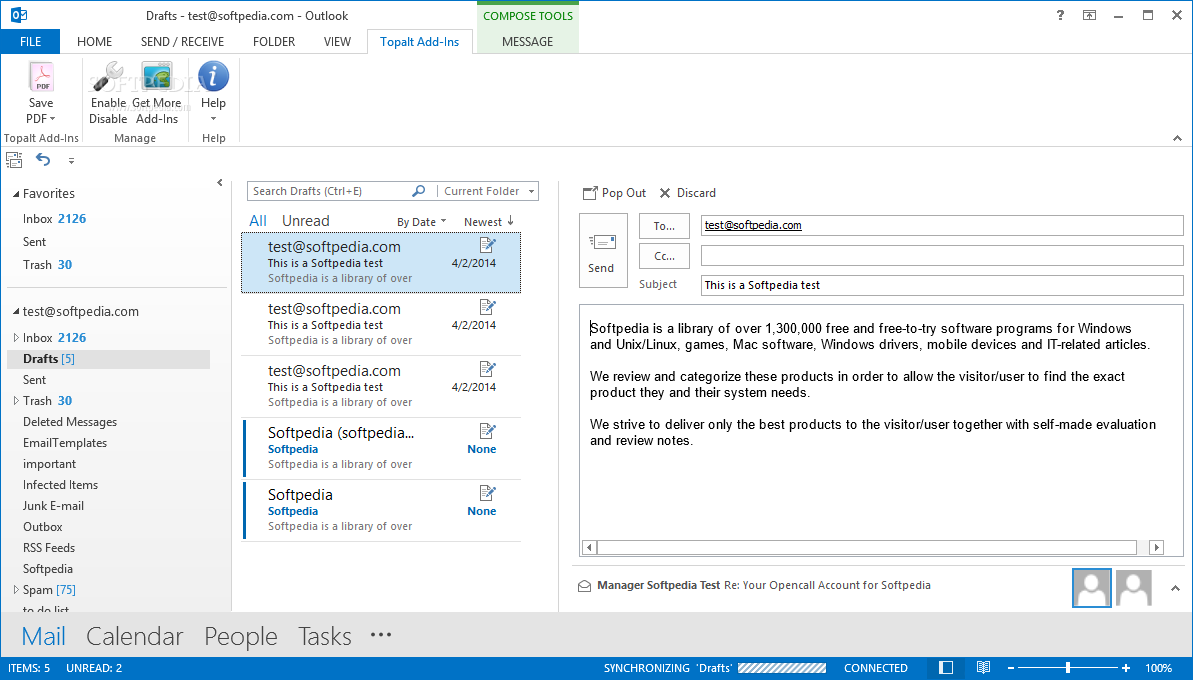Open the Current Folder search scope dropdown
Image resolution: width=1193 pixels, height=680 pixels.
click(488, 191)
